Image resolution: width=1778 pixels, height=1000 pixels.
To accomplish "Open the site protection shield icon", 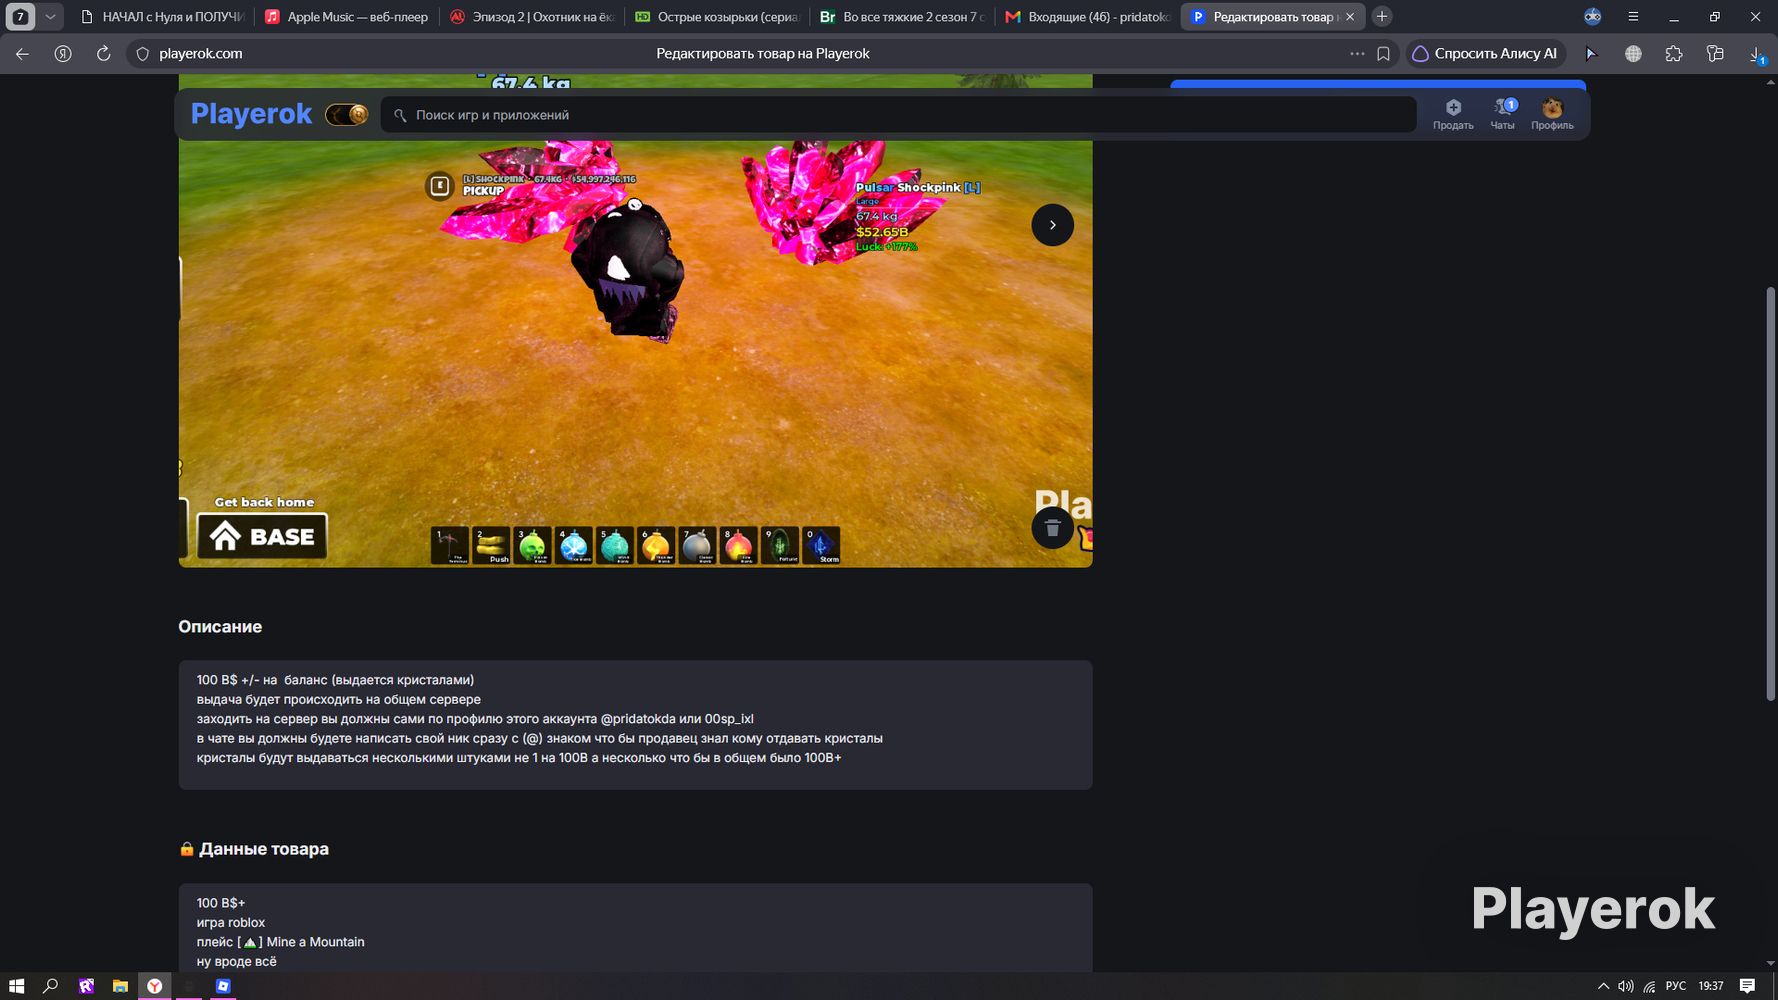I will [x=142, y=54].
